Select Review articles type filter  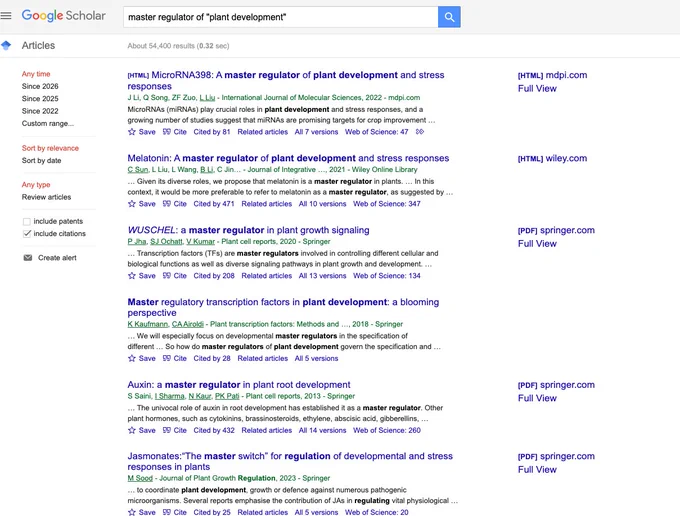click(46, 197)
